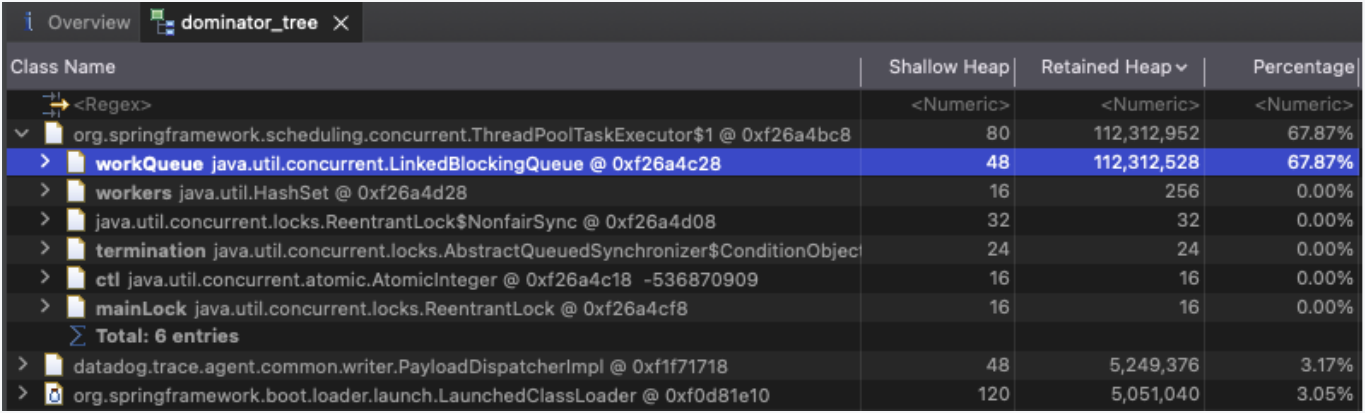The image size is (1365, 413).
Task: Click the LaunchedClassLoader class loader icon
Action: [x=55, y=396]
